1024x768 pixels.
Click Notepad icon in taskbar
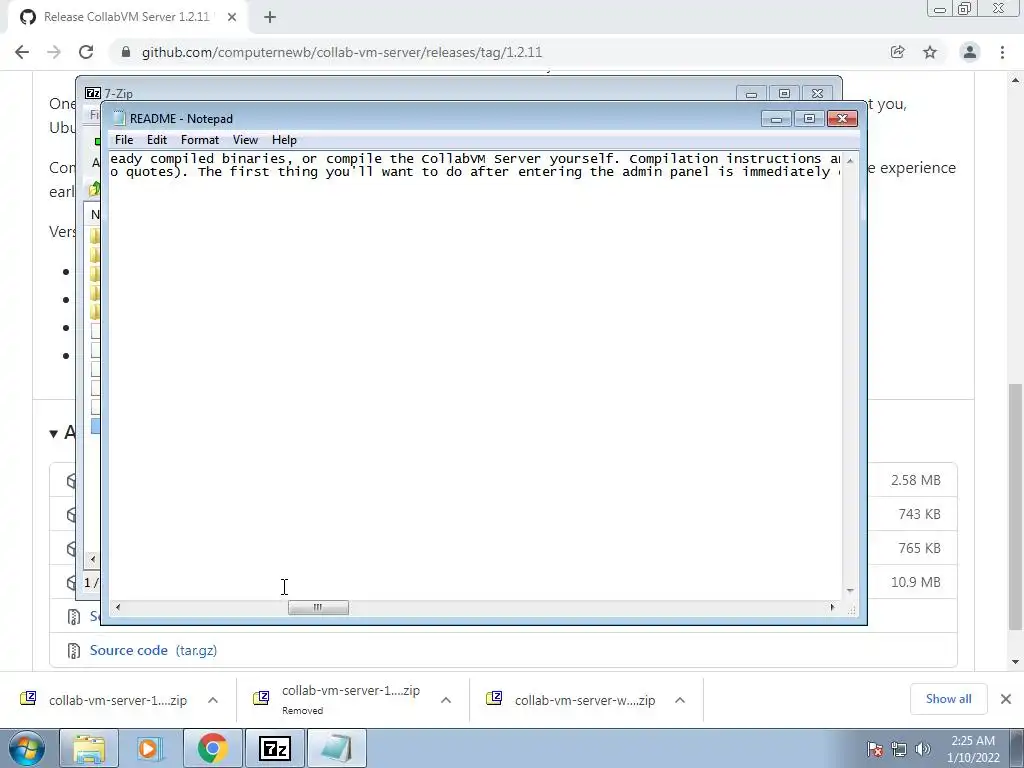coord(336,748)
